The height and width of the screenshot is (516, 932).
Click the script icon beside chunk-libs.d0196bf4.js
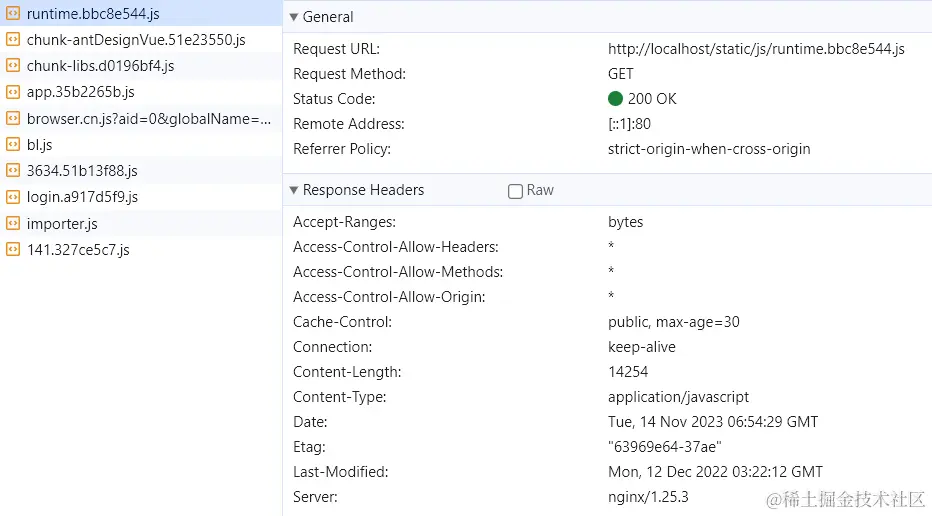click(12, 65)
